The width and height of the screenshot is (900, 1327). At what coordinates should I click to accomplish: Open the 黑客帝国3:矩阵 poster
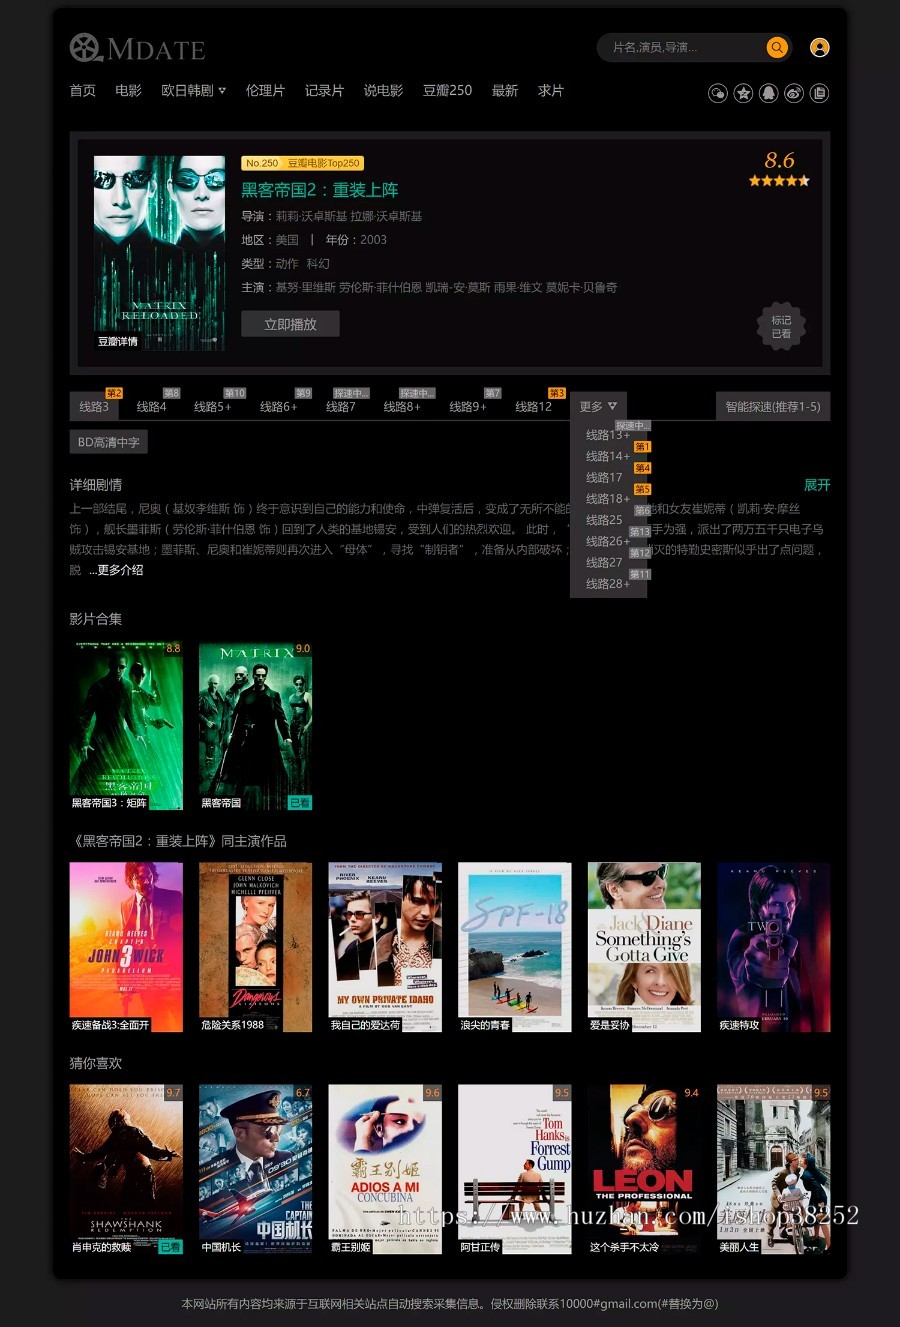pyautogui.click(x=126, y=726)
